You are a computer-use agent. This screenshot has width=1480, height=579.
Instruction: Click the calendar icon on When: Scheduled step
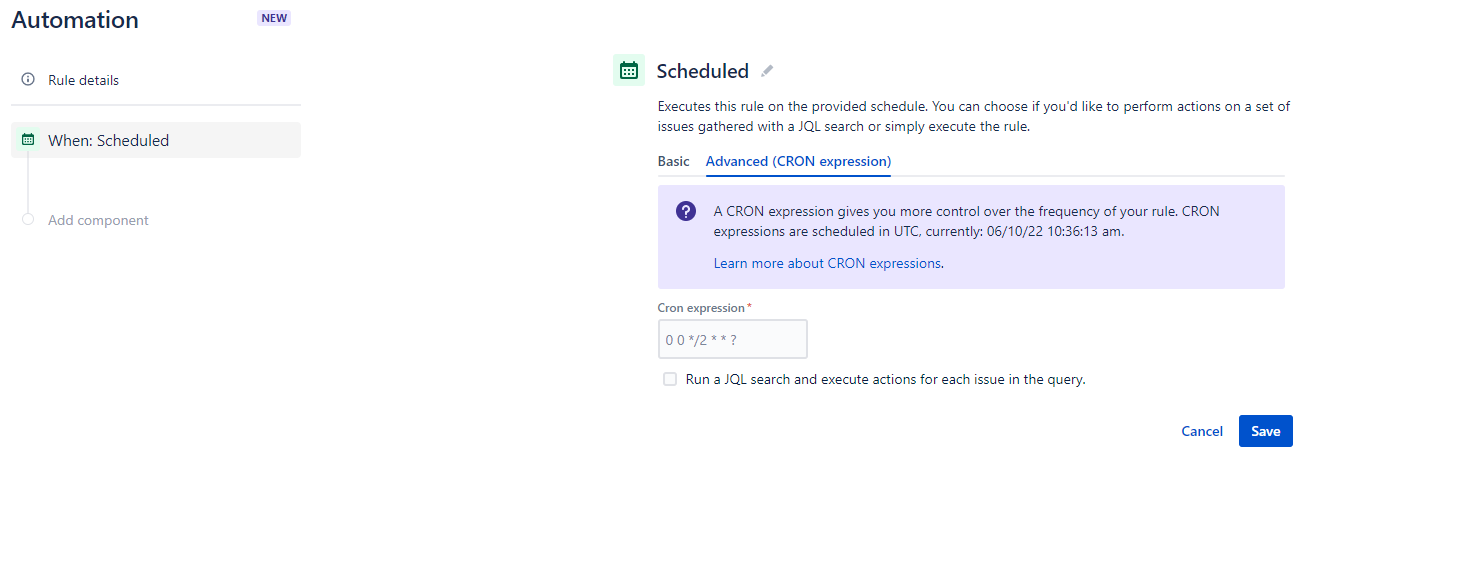pos(30,140)
